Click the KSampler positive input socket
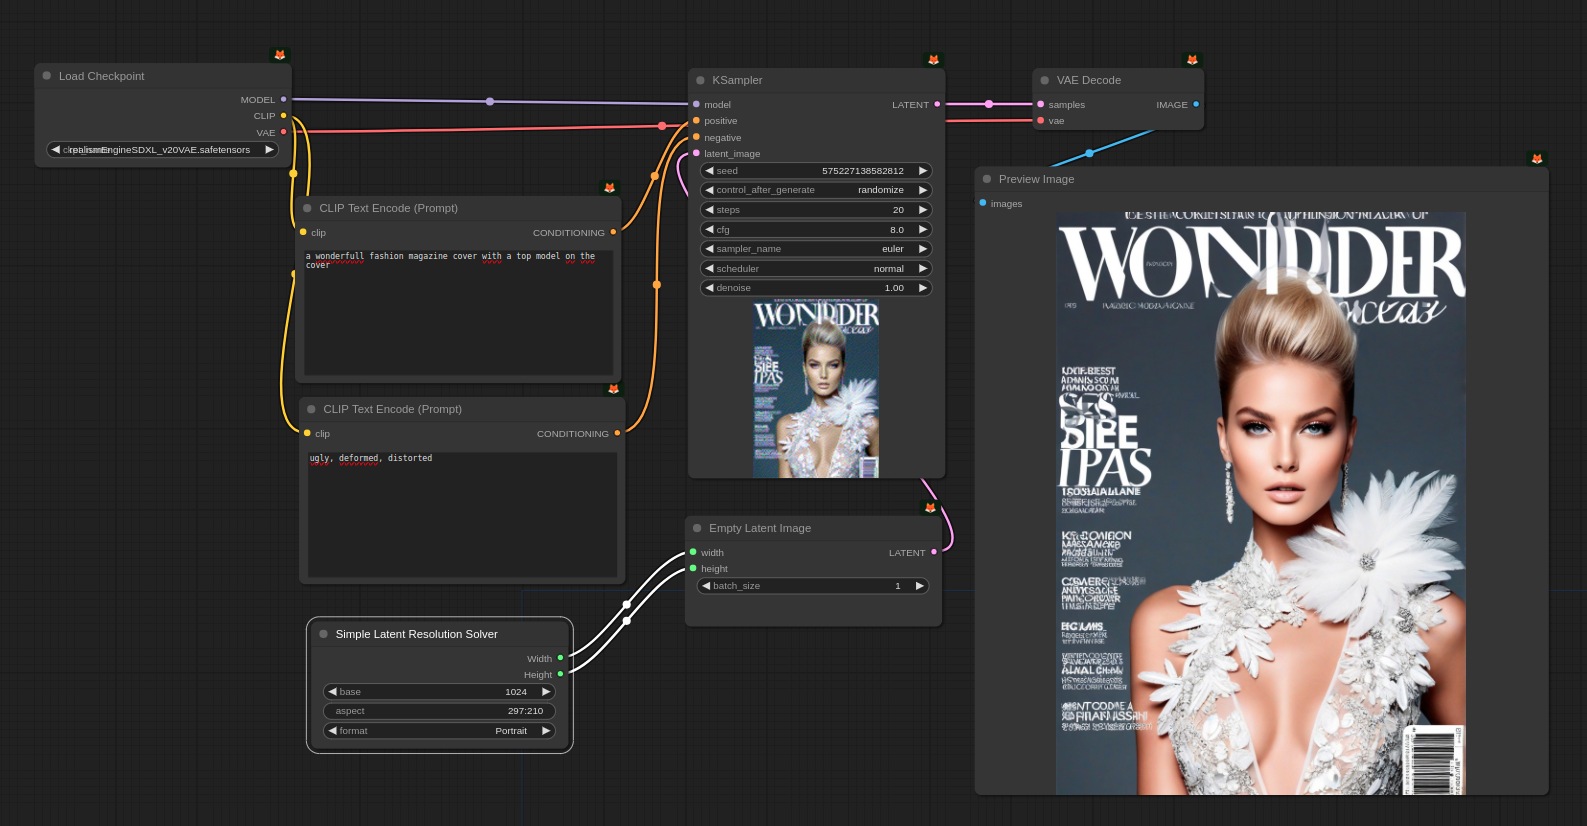 point(696,121)
